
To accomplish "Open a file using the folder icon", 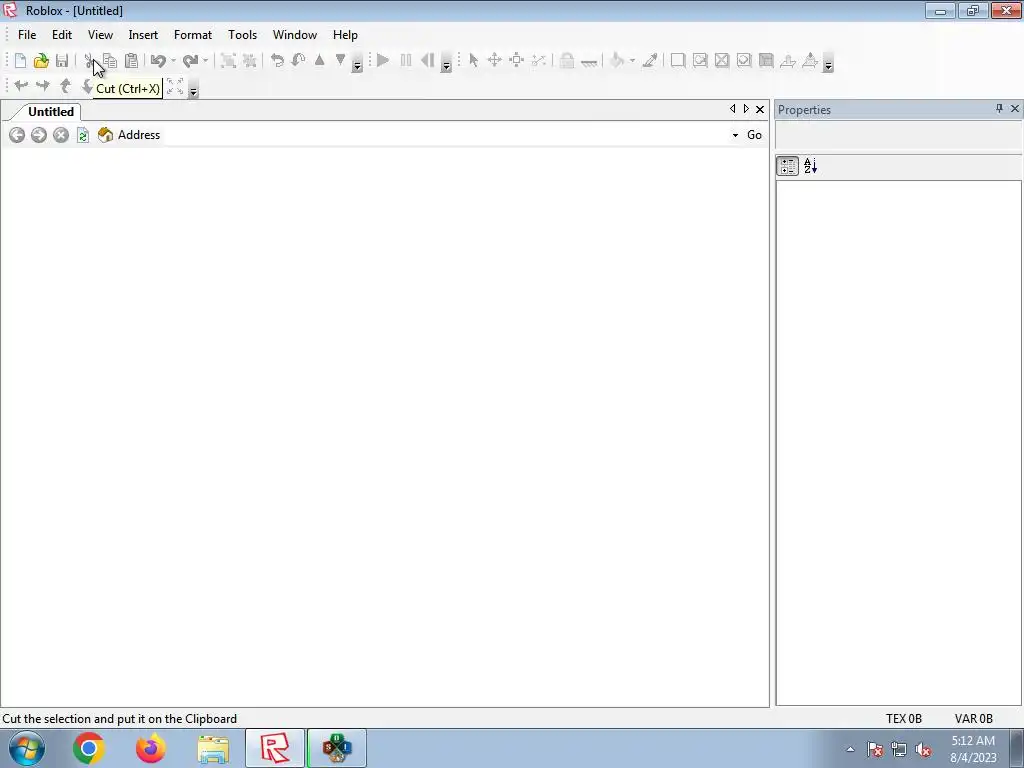I will [x=41, y=61].
